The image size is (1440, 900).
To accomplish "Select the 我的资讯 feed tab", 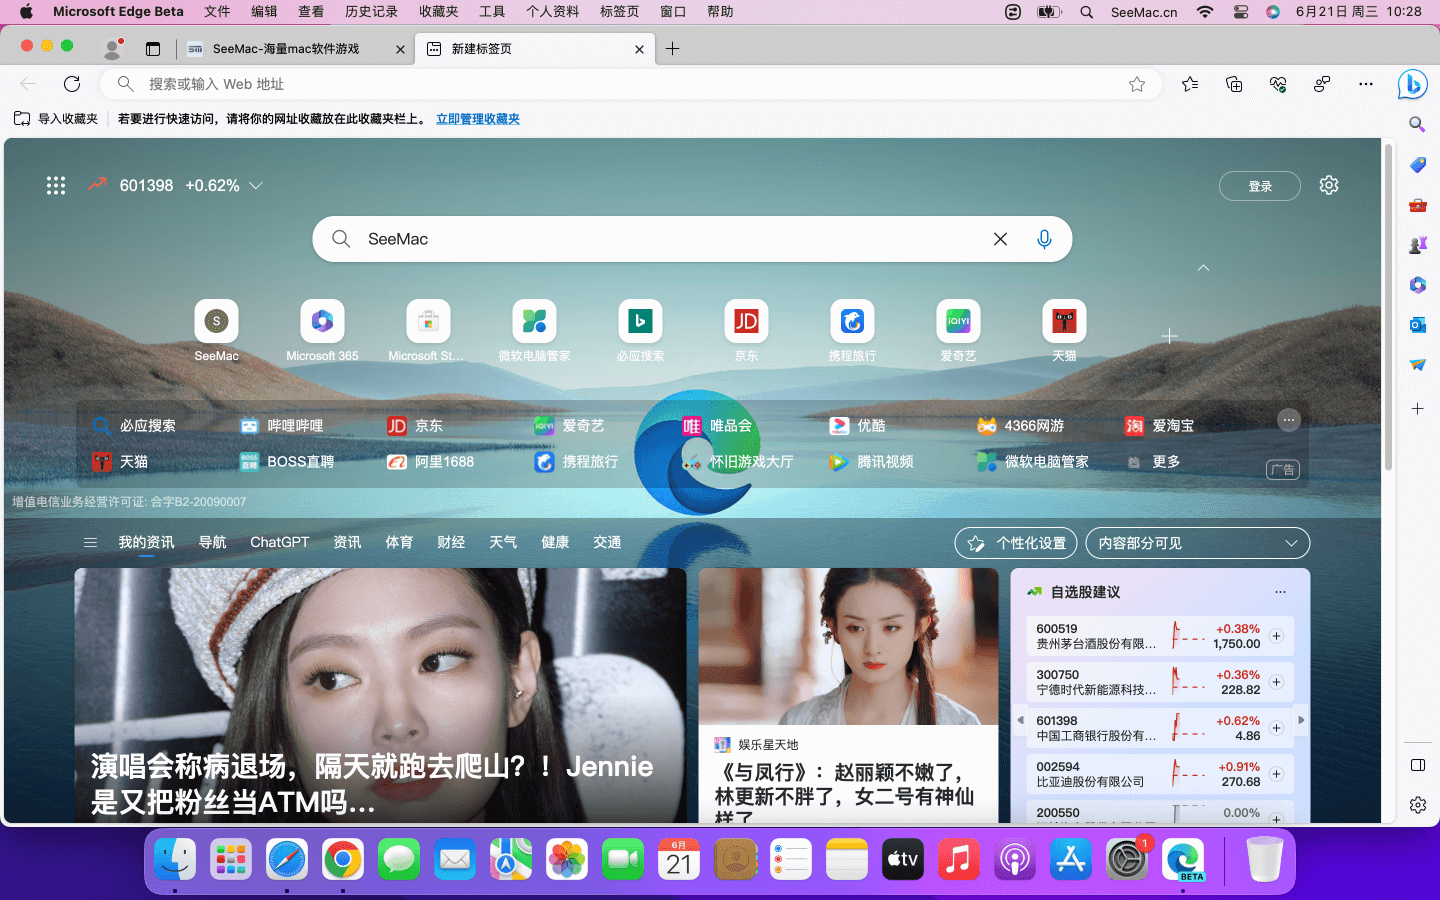I will click(x=146, y=542).
